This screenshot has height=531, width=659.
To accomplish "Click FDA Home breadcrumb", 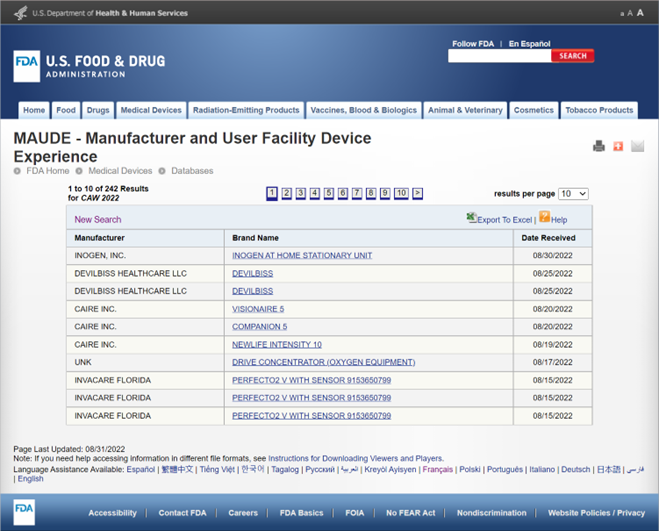I will pyautogui.click(x=47, y=171).
